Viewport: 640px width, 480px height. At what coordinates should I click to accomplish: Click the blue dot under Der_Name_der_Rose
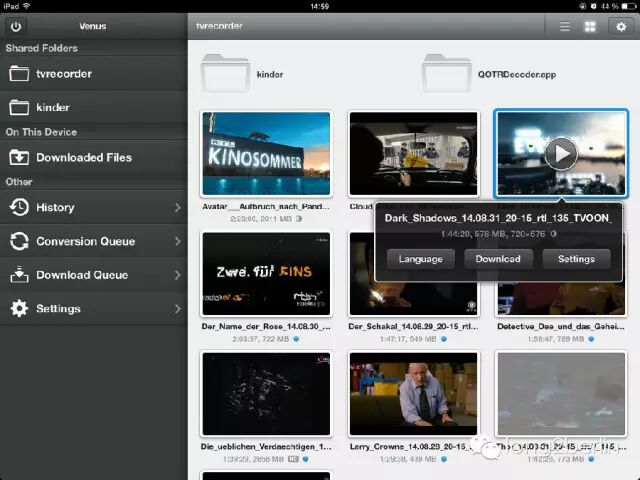296,339
